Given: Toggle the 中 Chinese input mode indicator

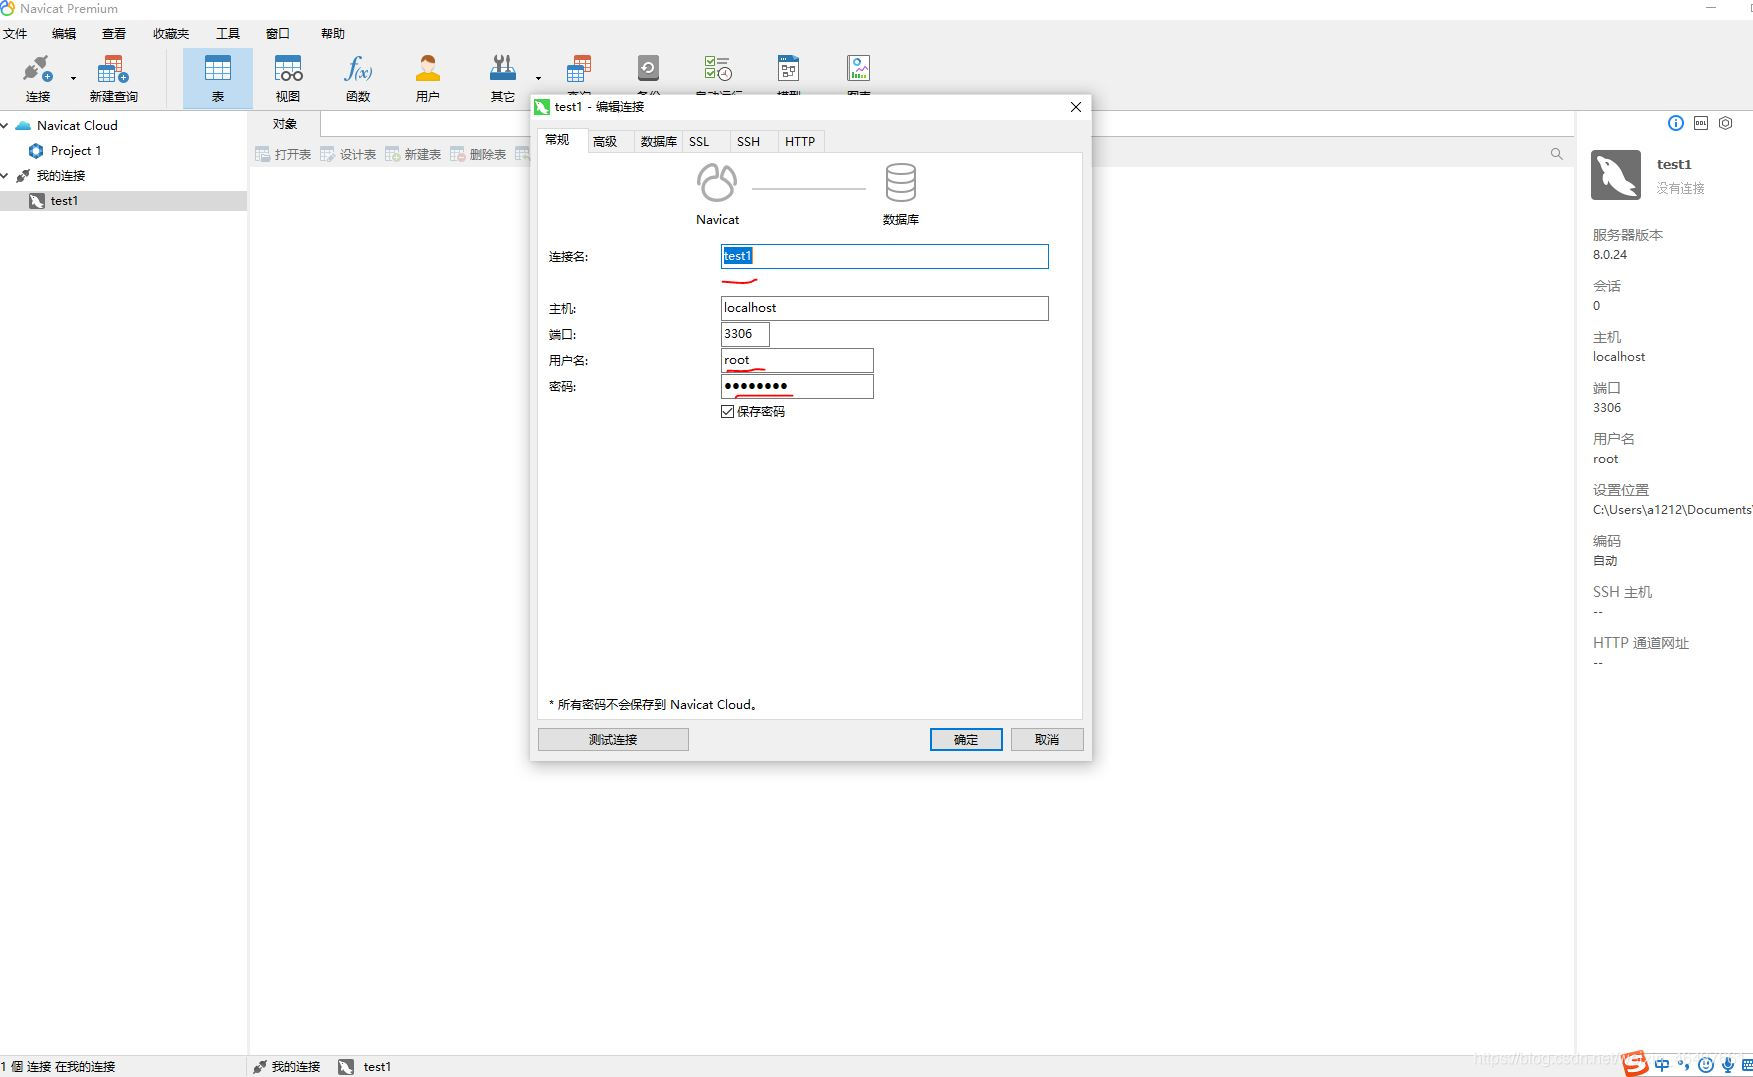Looking at the screenshot, I should pos(1662,1065).
